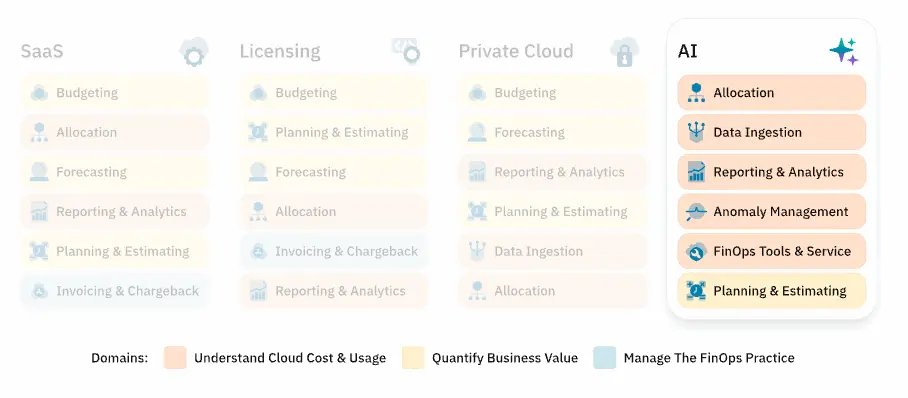Click the SaaS cloud gear icon
Viewport: 908px width, 398px height.
click(193, 52)
